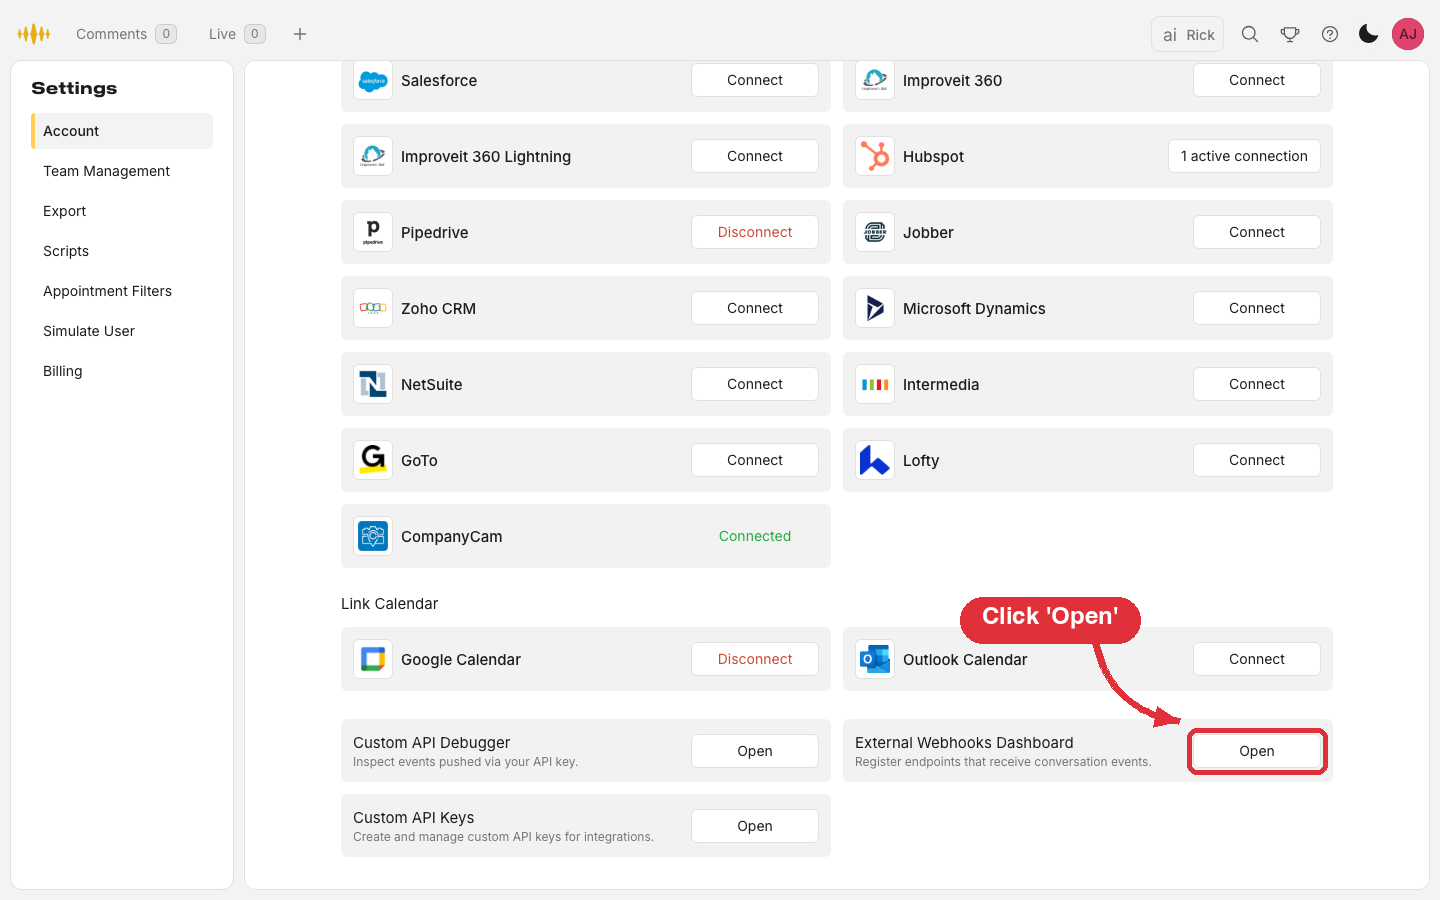Click 'Create and manage custom API keys' text
Viewport: 1440px width, 900px height.
tap(503, 837)
